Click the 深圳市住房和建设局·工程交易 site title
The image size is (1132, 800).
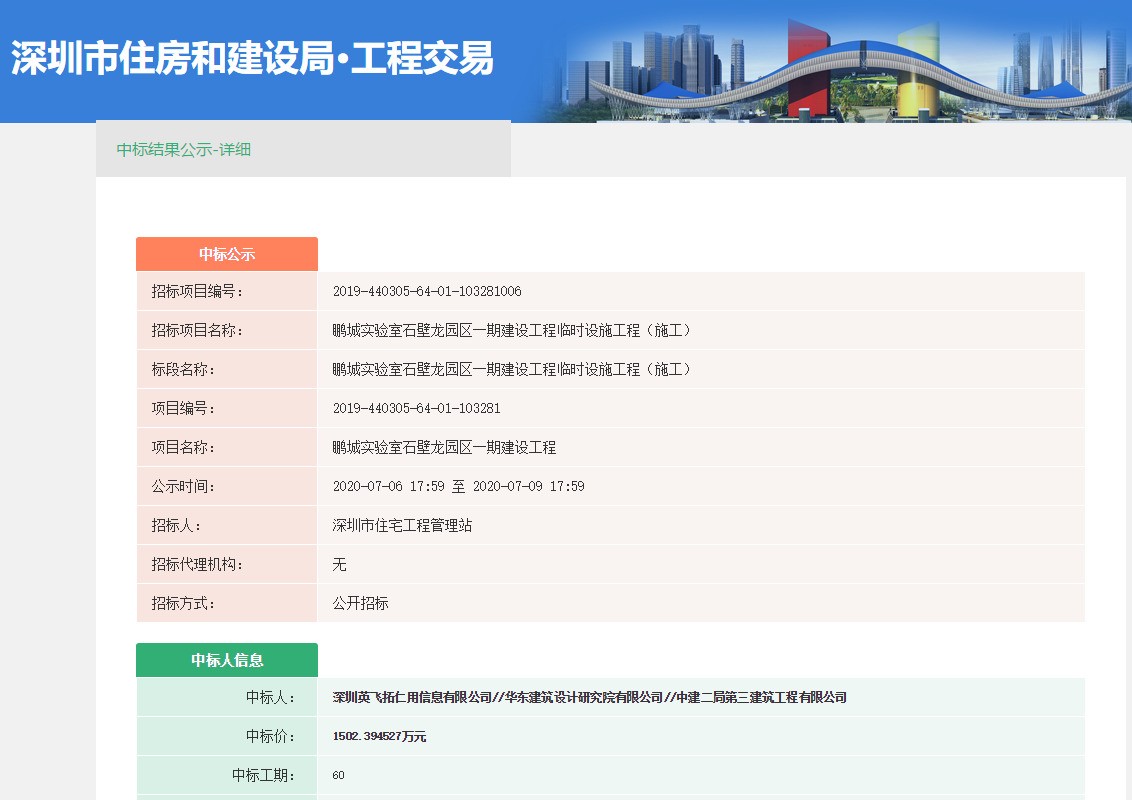(252, 58)
